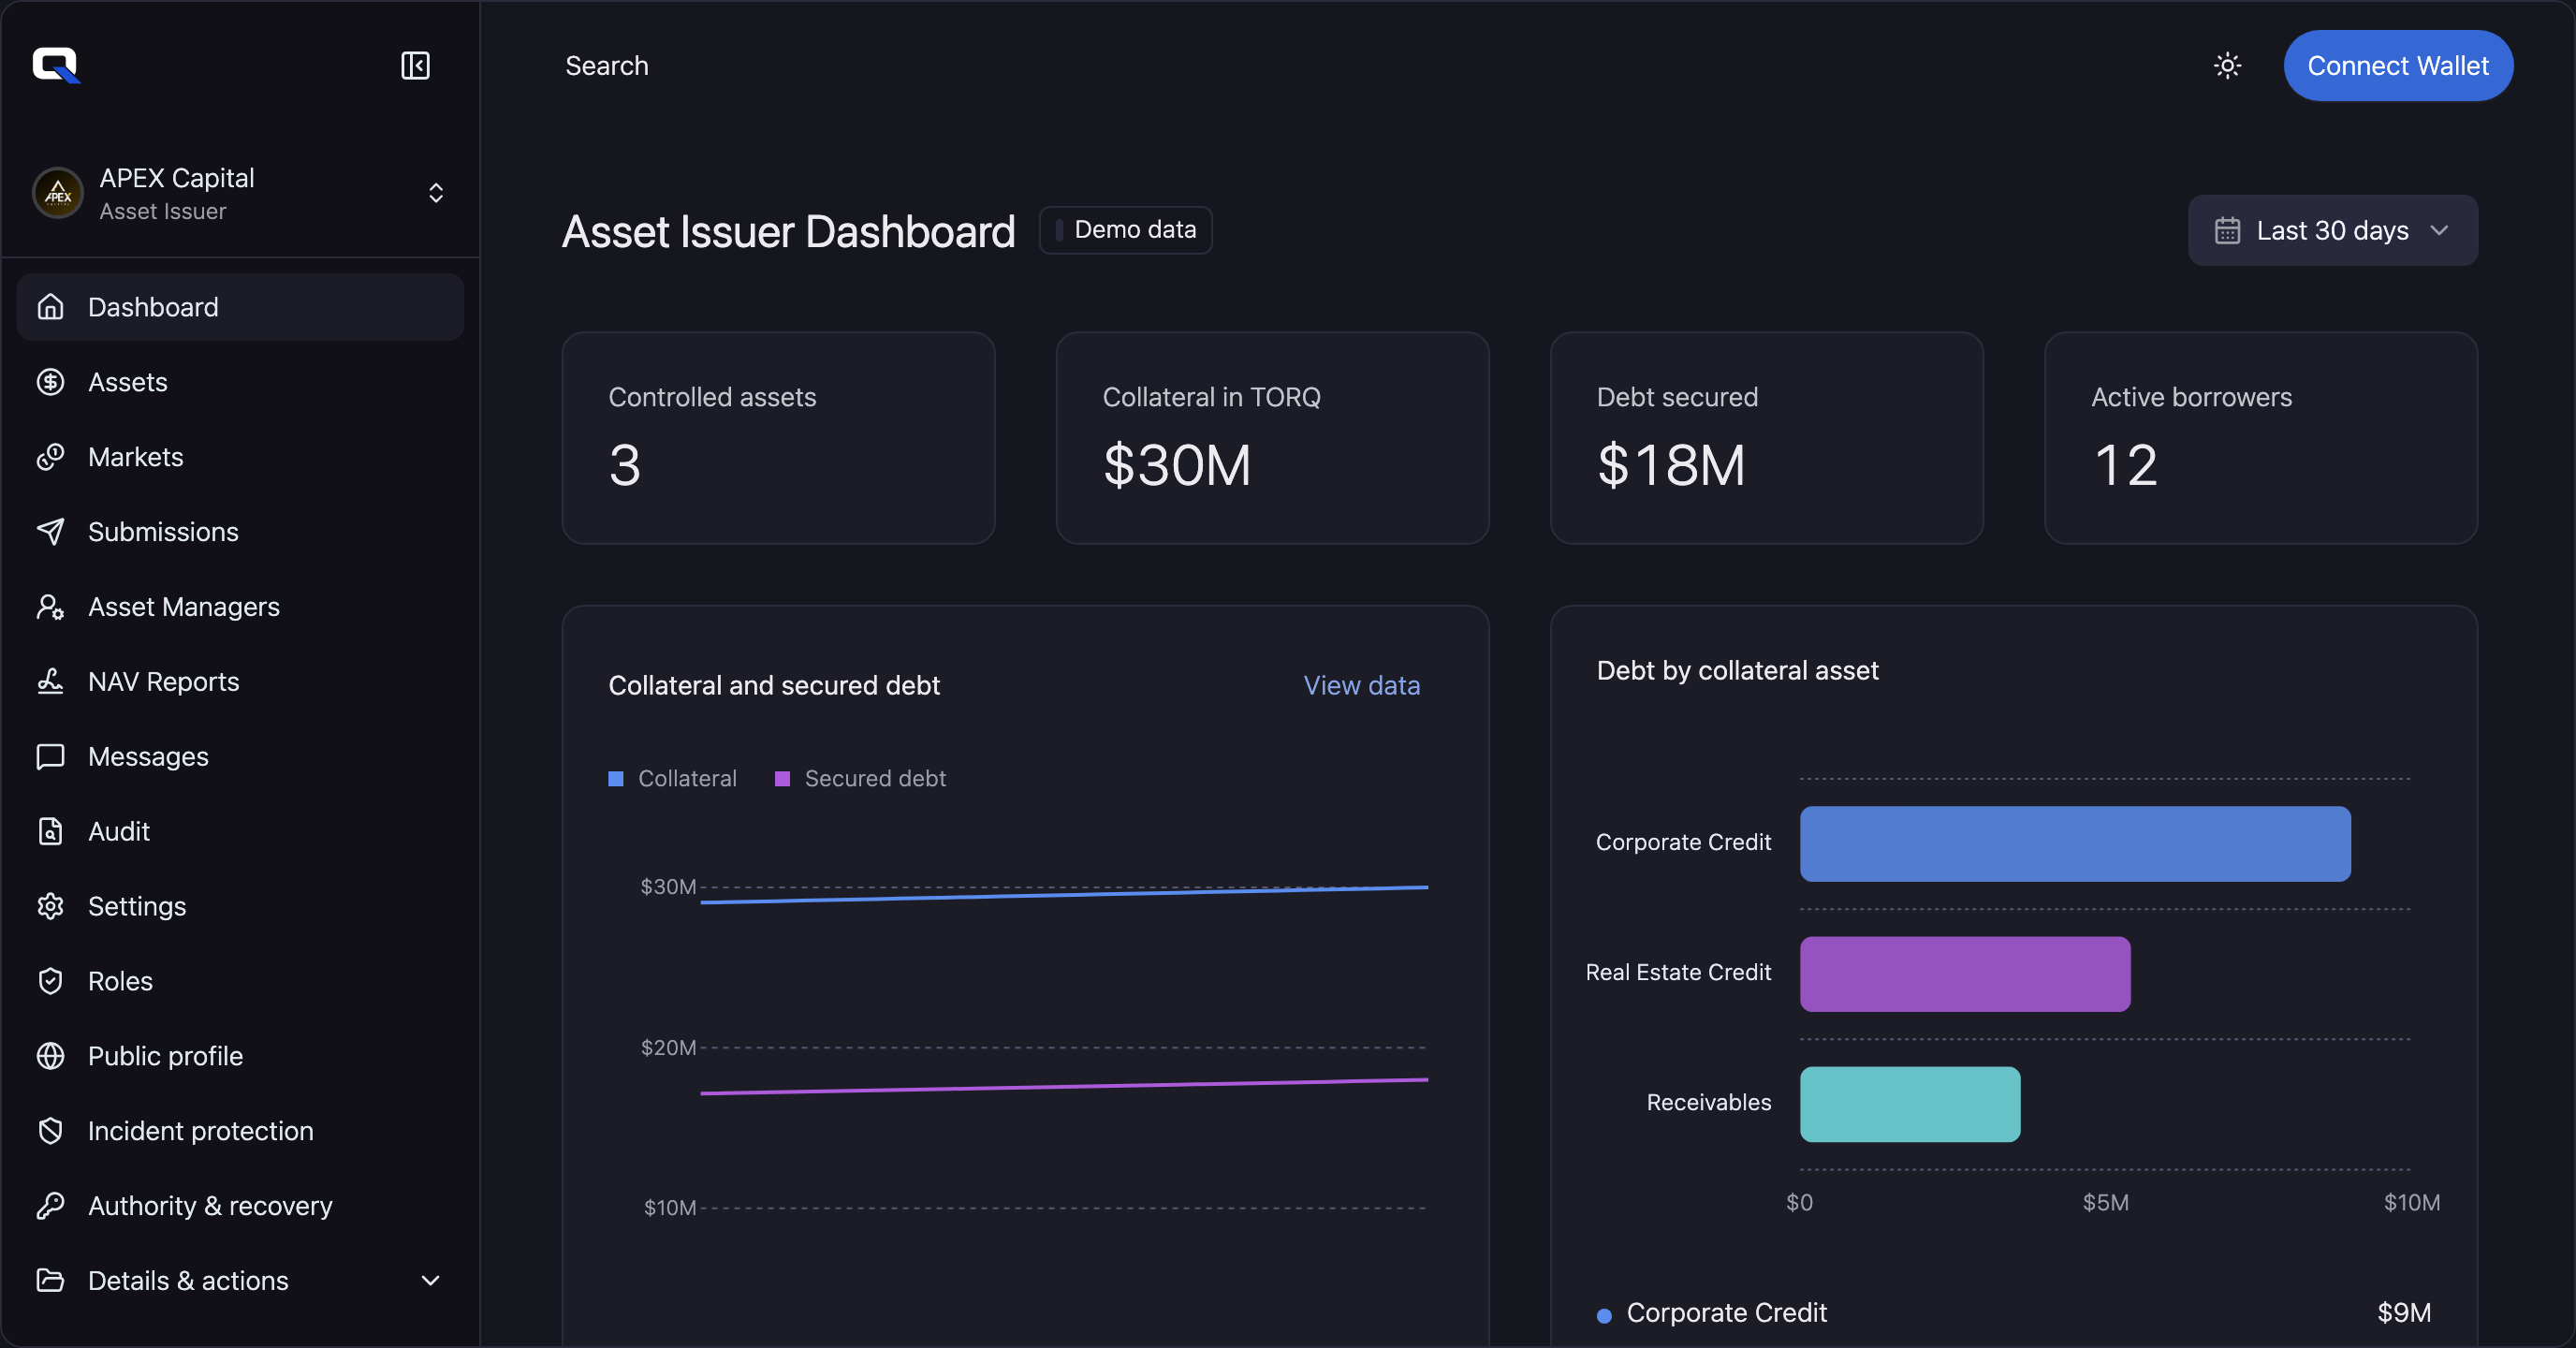The height and width of the screenshot is (1348, 2576).
Task: Open the Assets menu label
Action: [x=127, y=382]
